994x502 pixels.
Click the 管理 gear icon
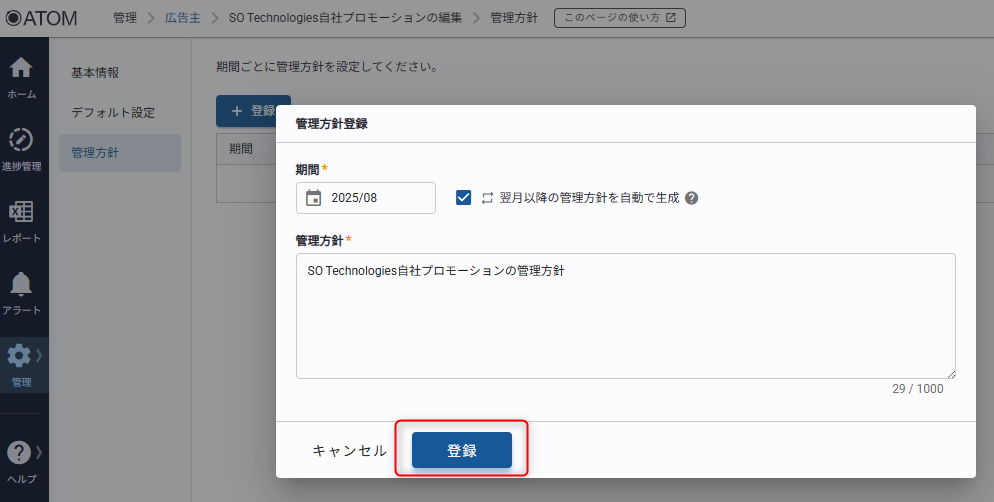18,356
